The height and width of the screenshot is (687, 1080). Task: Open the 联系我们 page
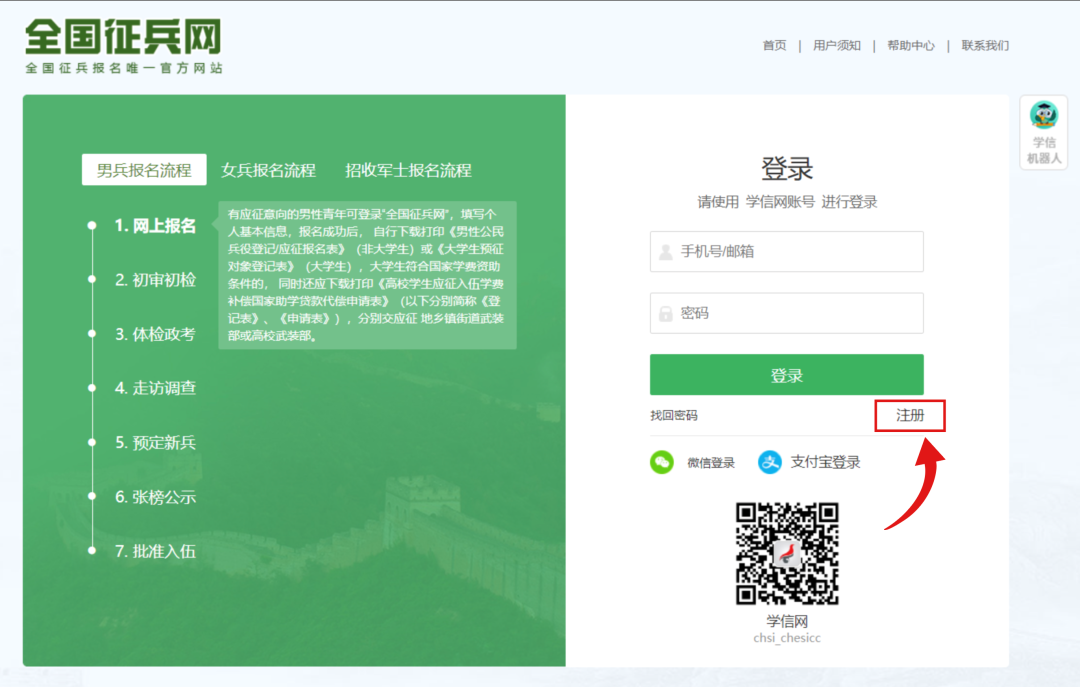tap(983, 45)
